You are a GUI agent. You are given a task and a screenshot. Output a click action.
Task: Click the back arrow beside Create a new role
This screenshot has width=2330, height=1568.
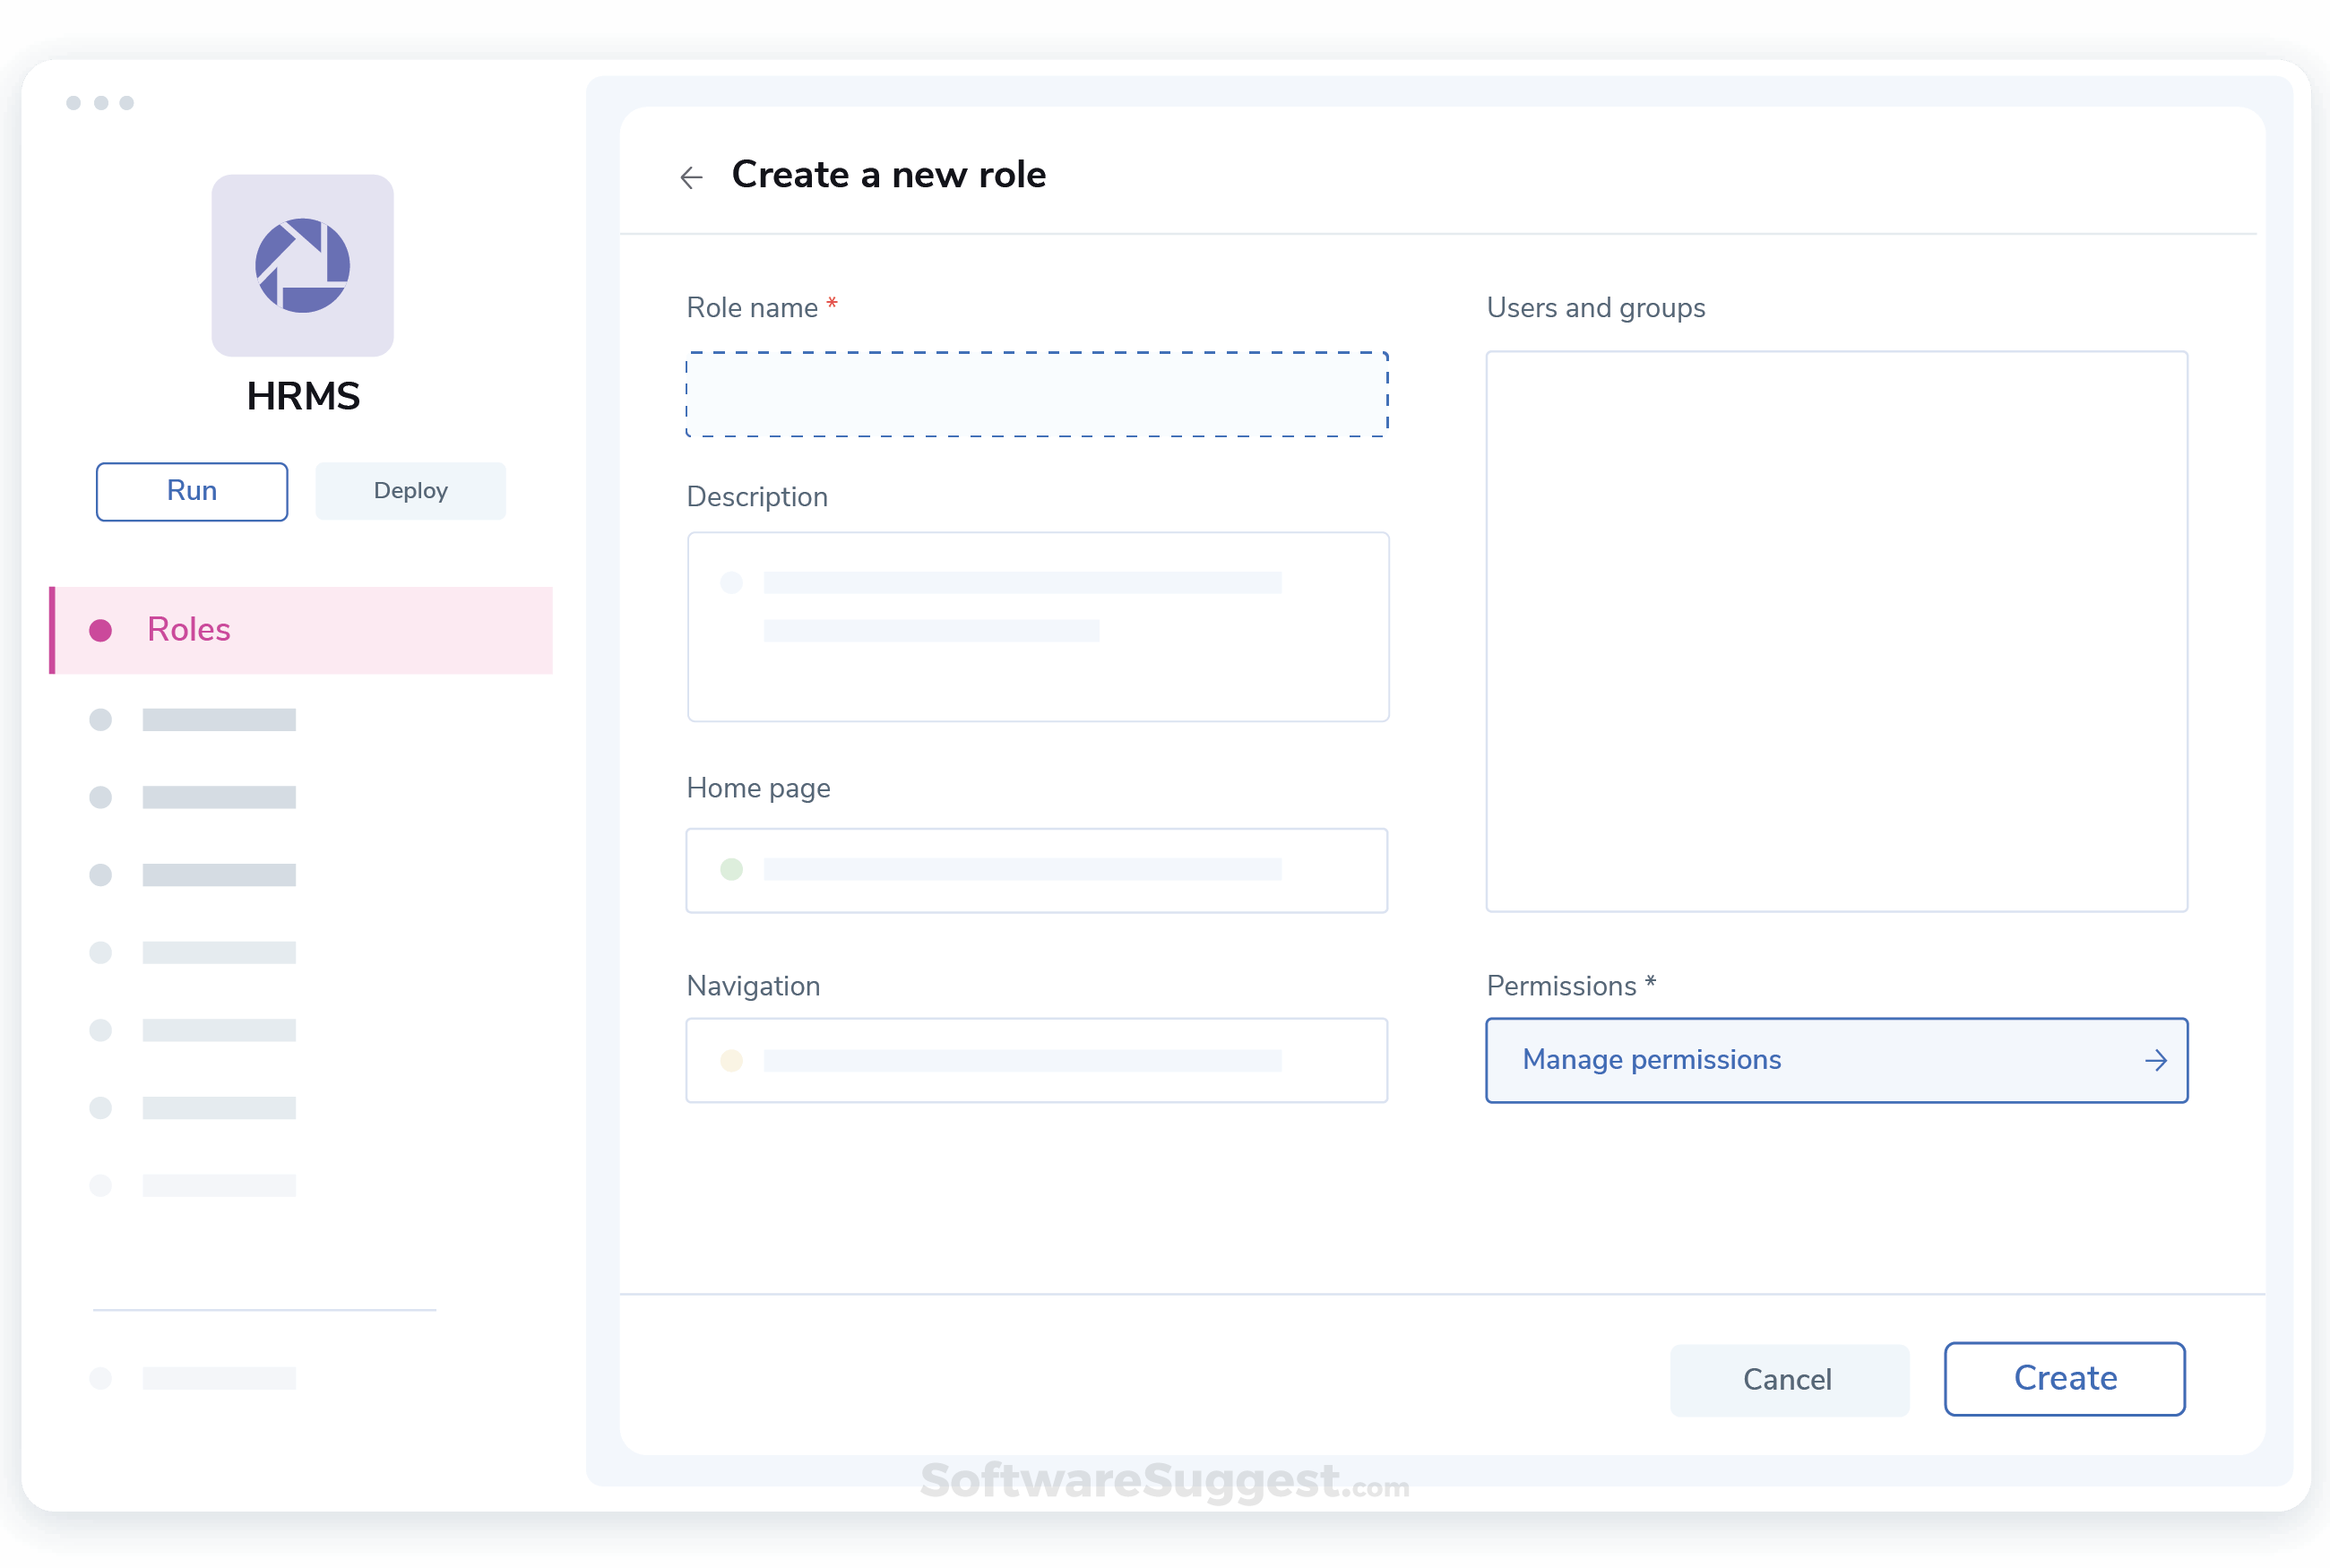pos(691,176)
